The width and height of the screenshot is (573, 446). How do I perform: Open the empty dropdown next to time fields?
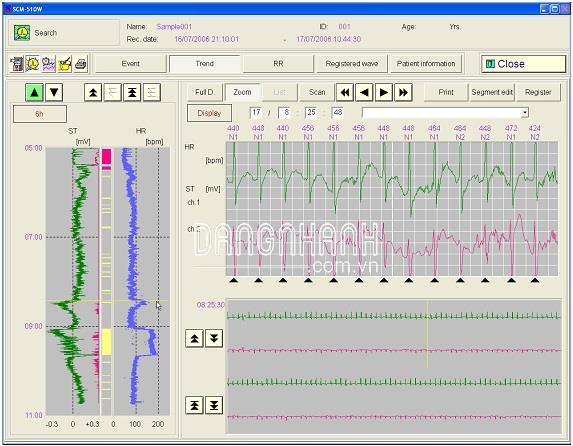click(445, 113)
